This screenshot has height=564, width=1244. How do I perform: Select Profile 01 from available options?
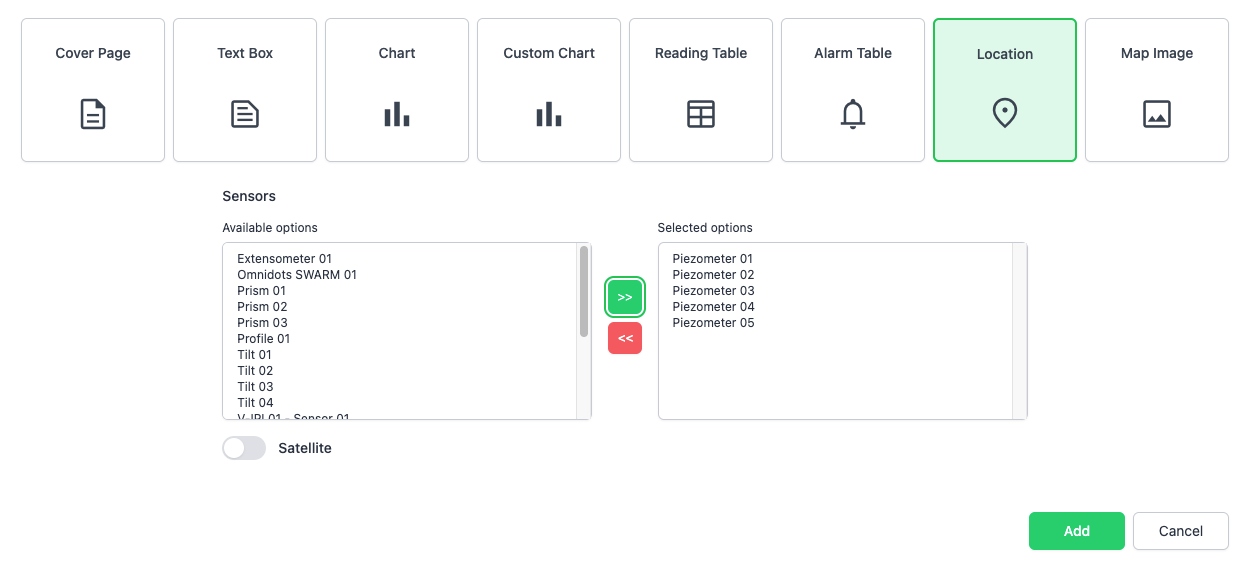(264, 339)
